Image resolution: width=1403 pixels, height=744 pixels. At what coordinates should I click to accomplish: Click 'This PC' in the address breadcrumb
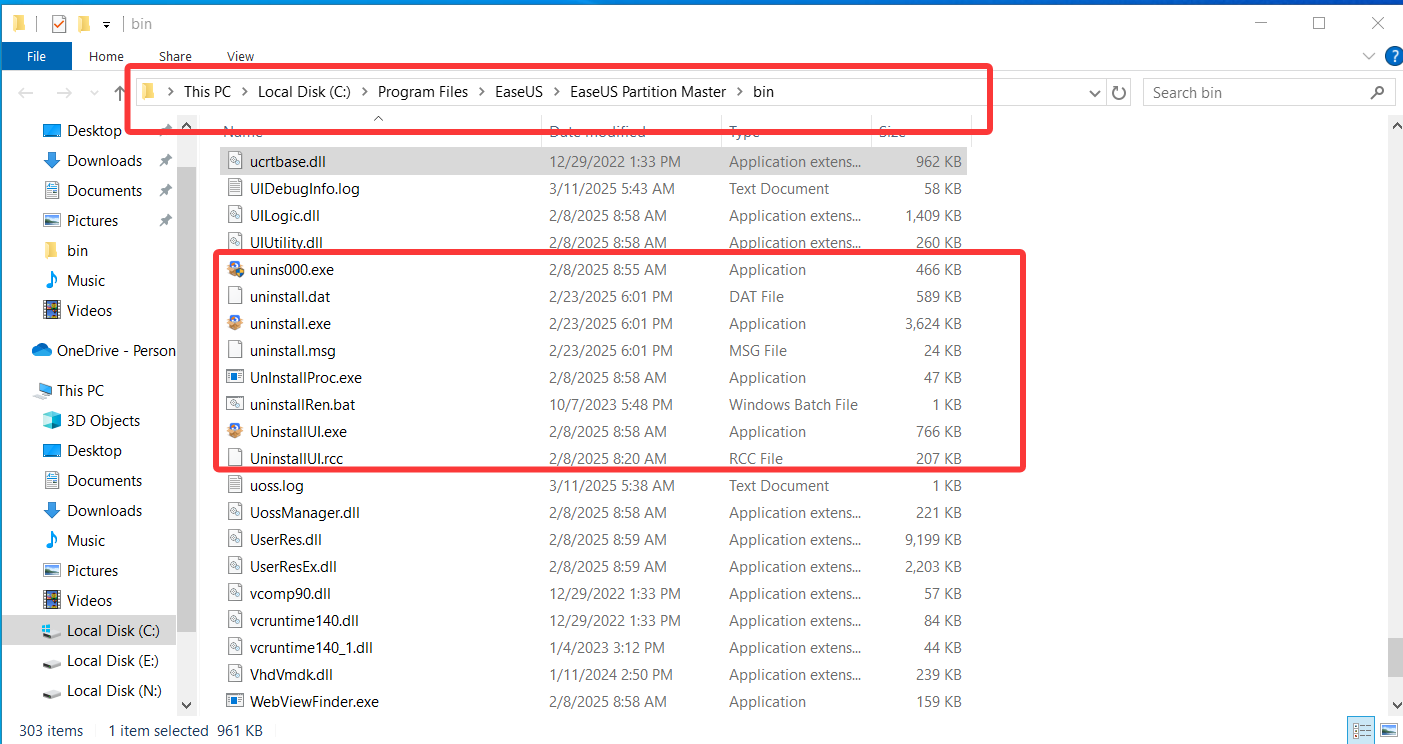[207, 92]
